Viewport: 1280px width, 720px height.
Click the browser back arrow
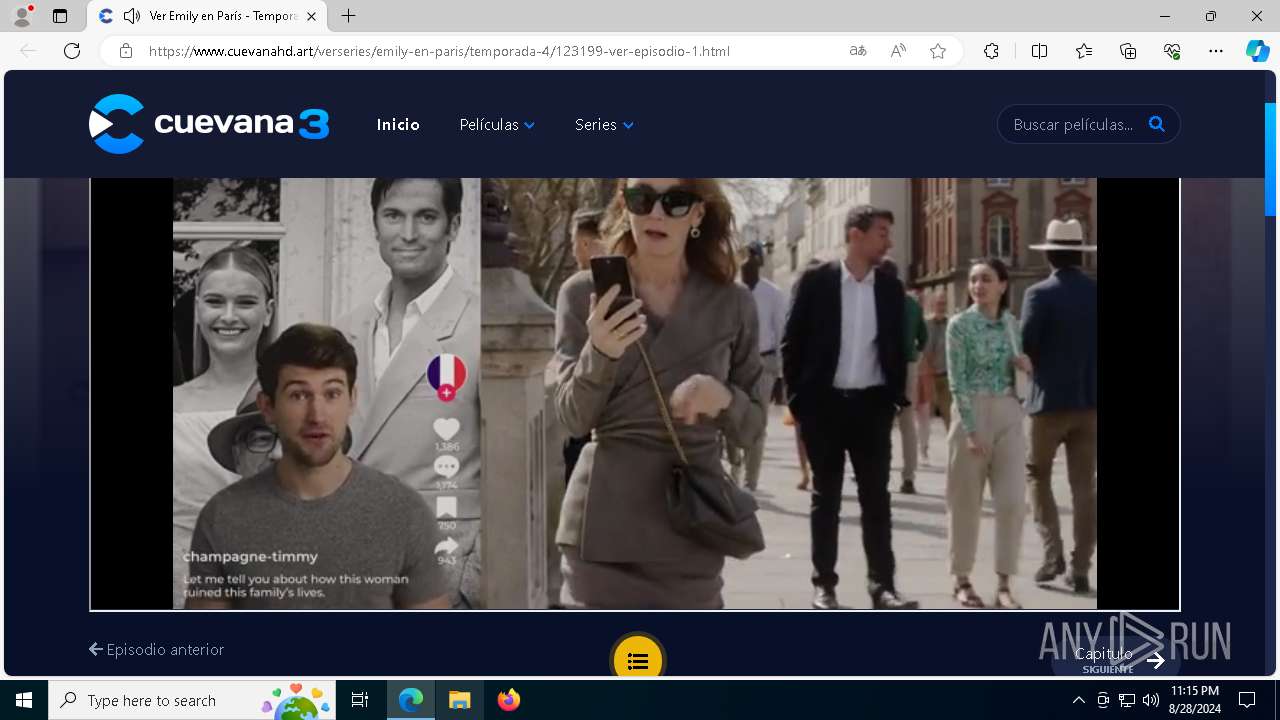28,51
